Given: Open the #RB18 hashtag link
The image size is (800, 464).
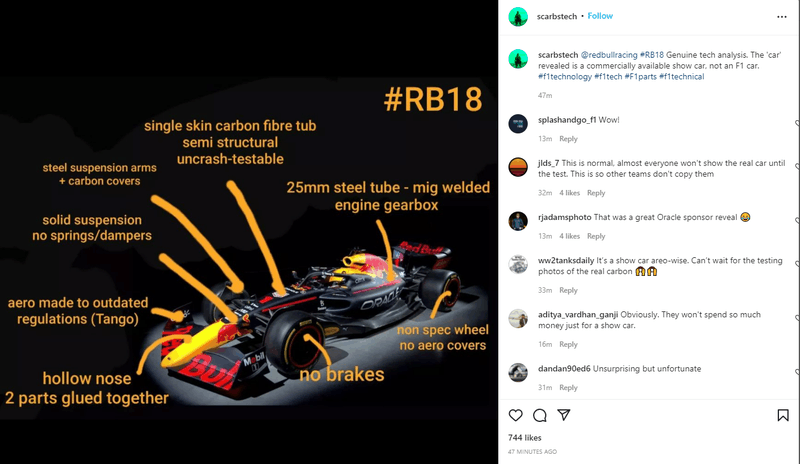Looking at the screenshot, I should pyautogui.click(x=652, y=55).
